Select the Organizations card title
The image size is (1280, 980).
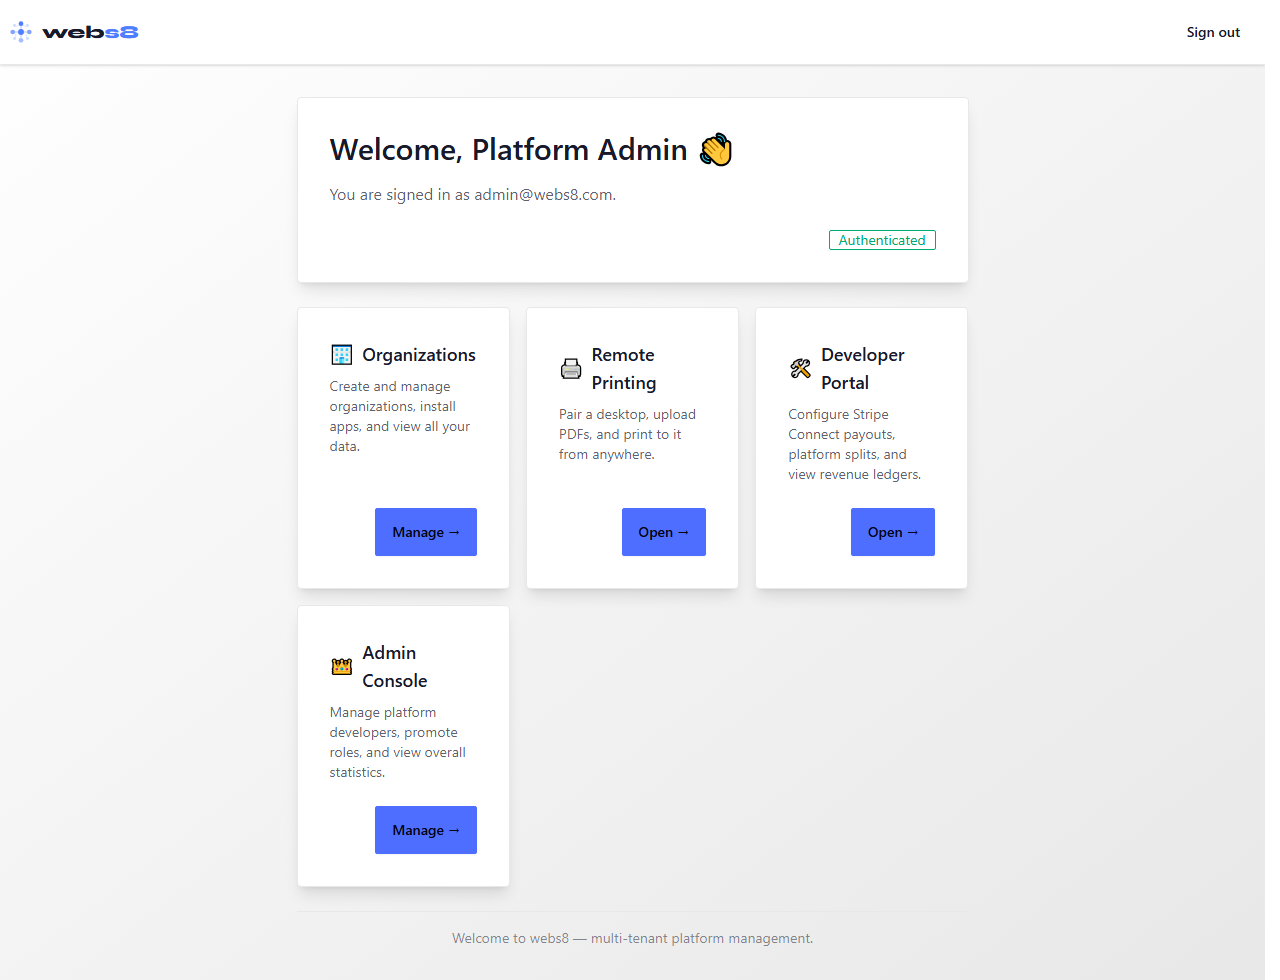pos(419,355)
